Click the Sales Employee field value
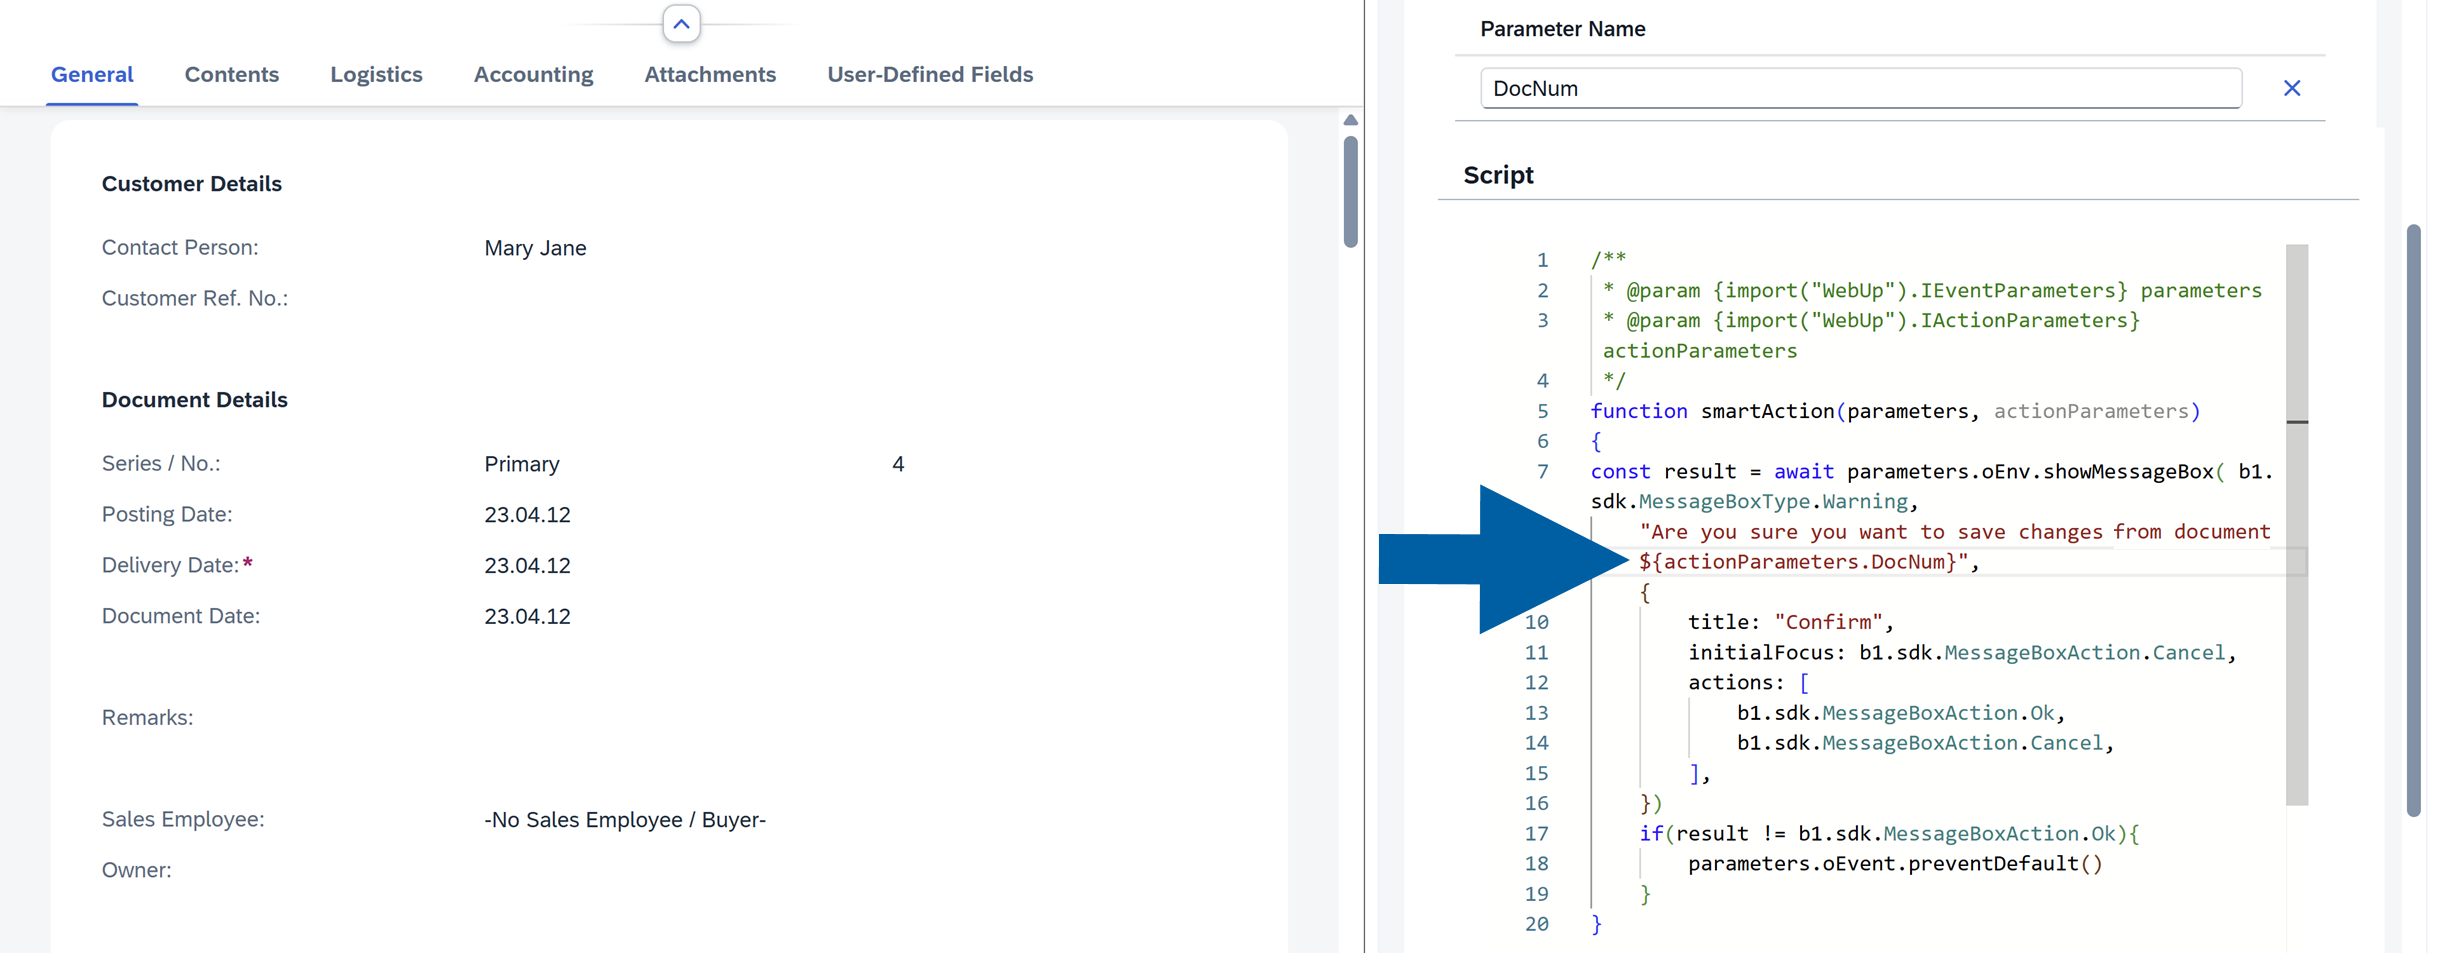 click(x=624, y=820)
